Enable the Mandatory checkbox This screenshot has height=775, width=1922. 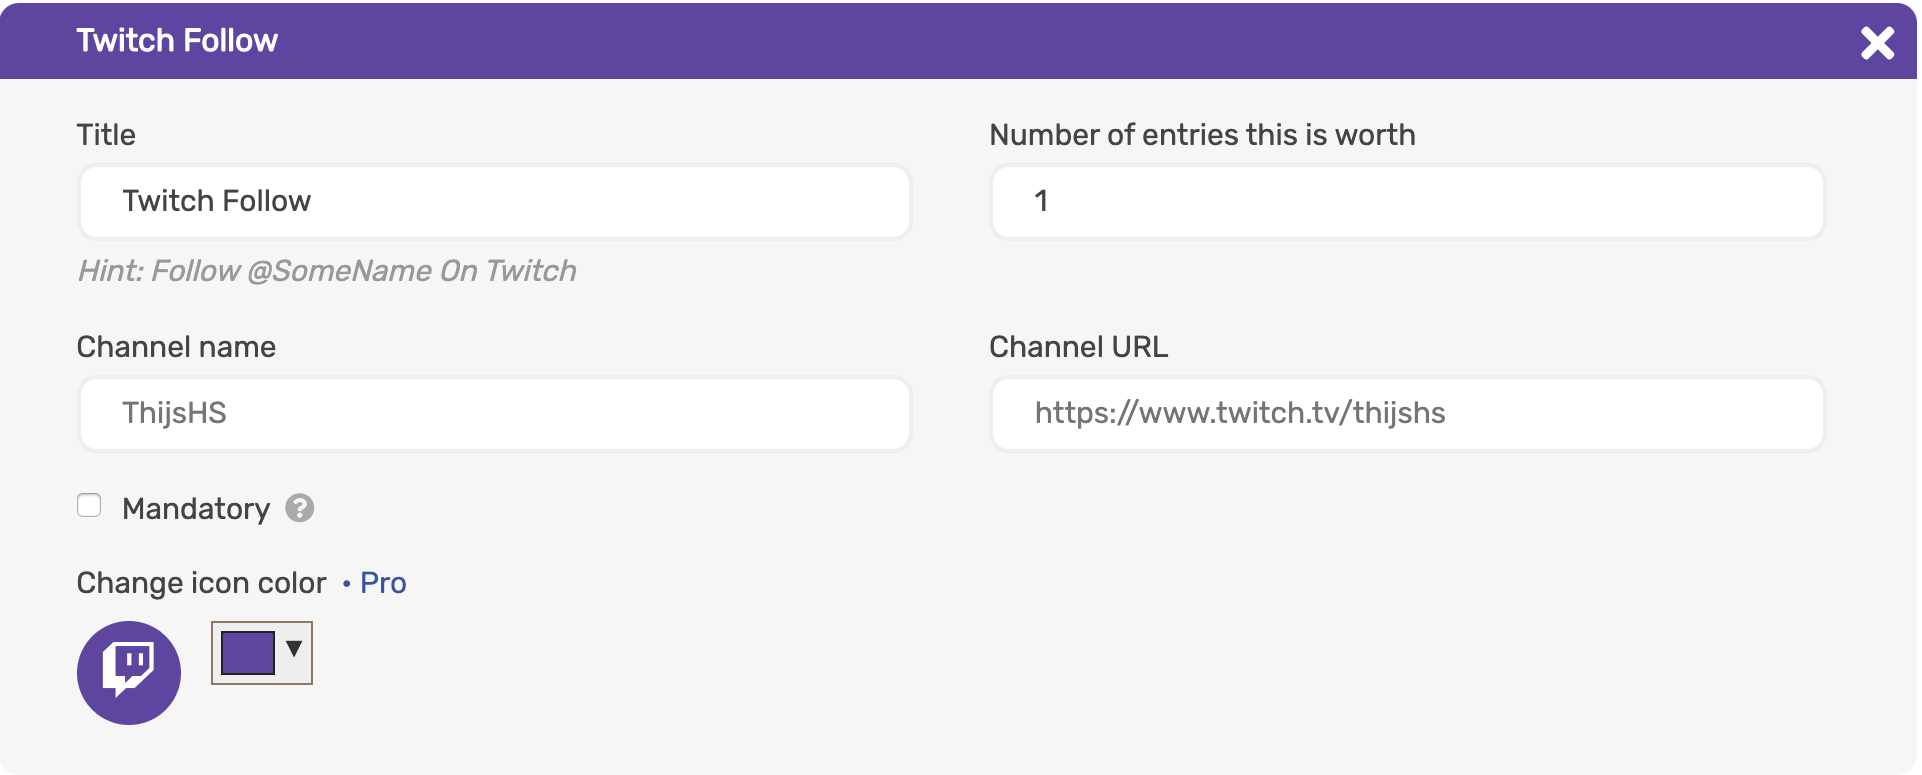(x=89, y=506)
